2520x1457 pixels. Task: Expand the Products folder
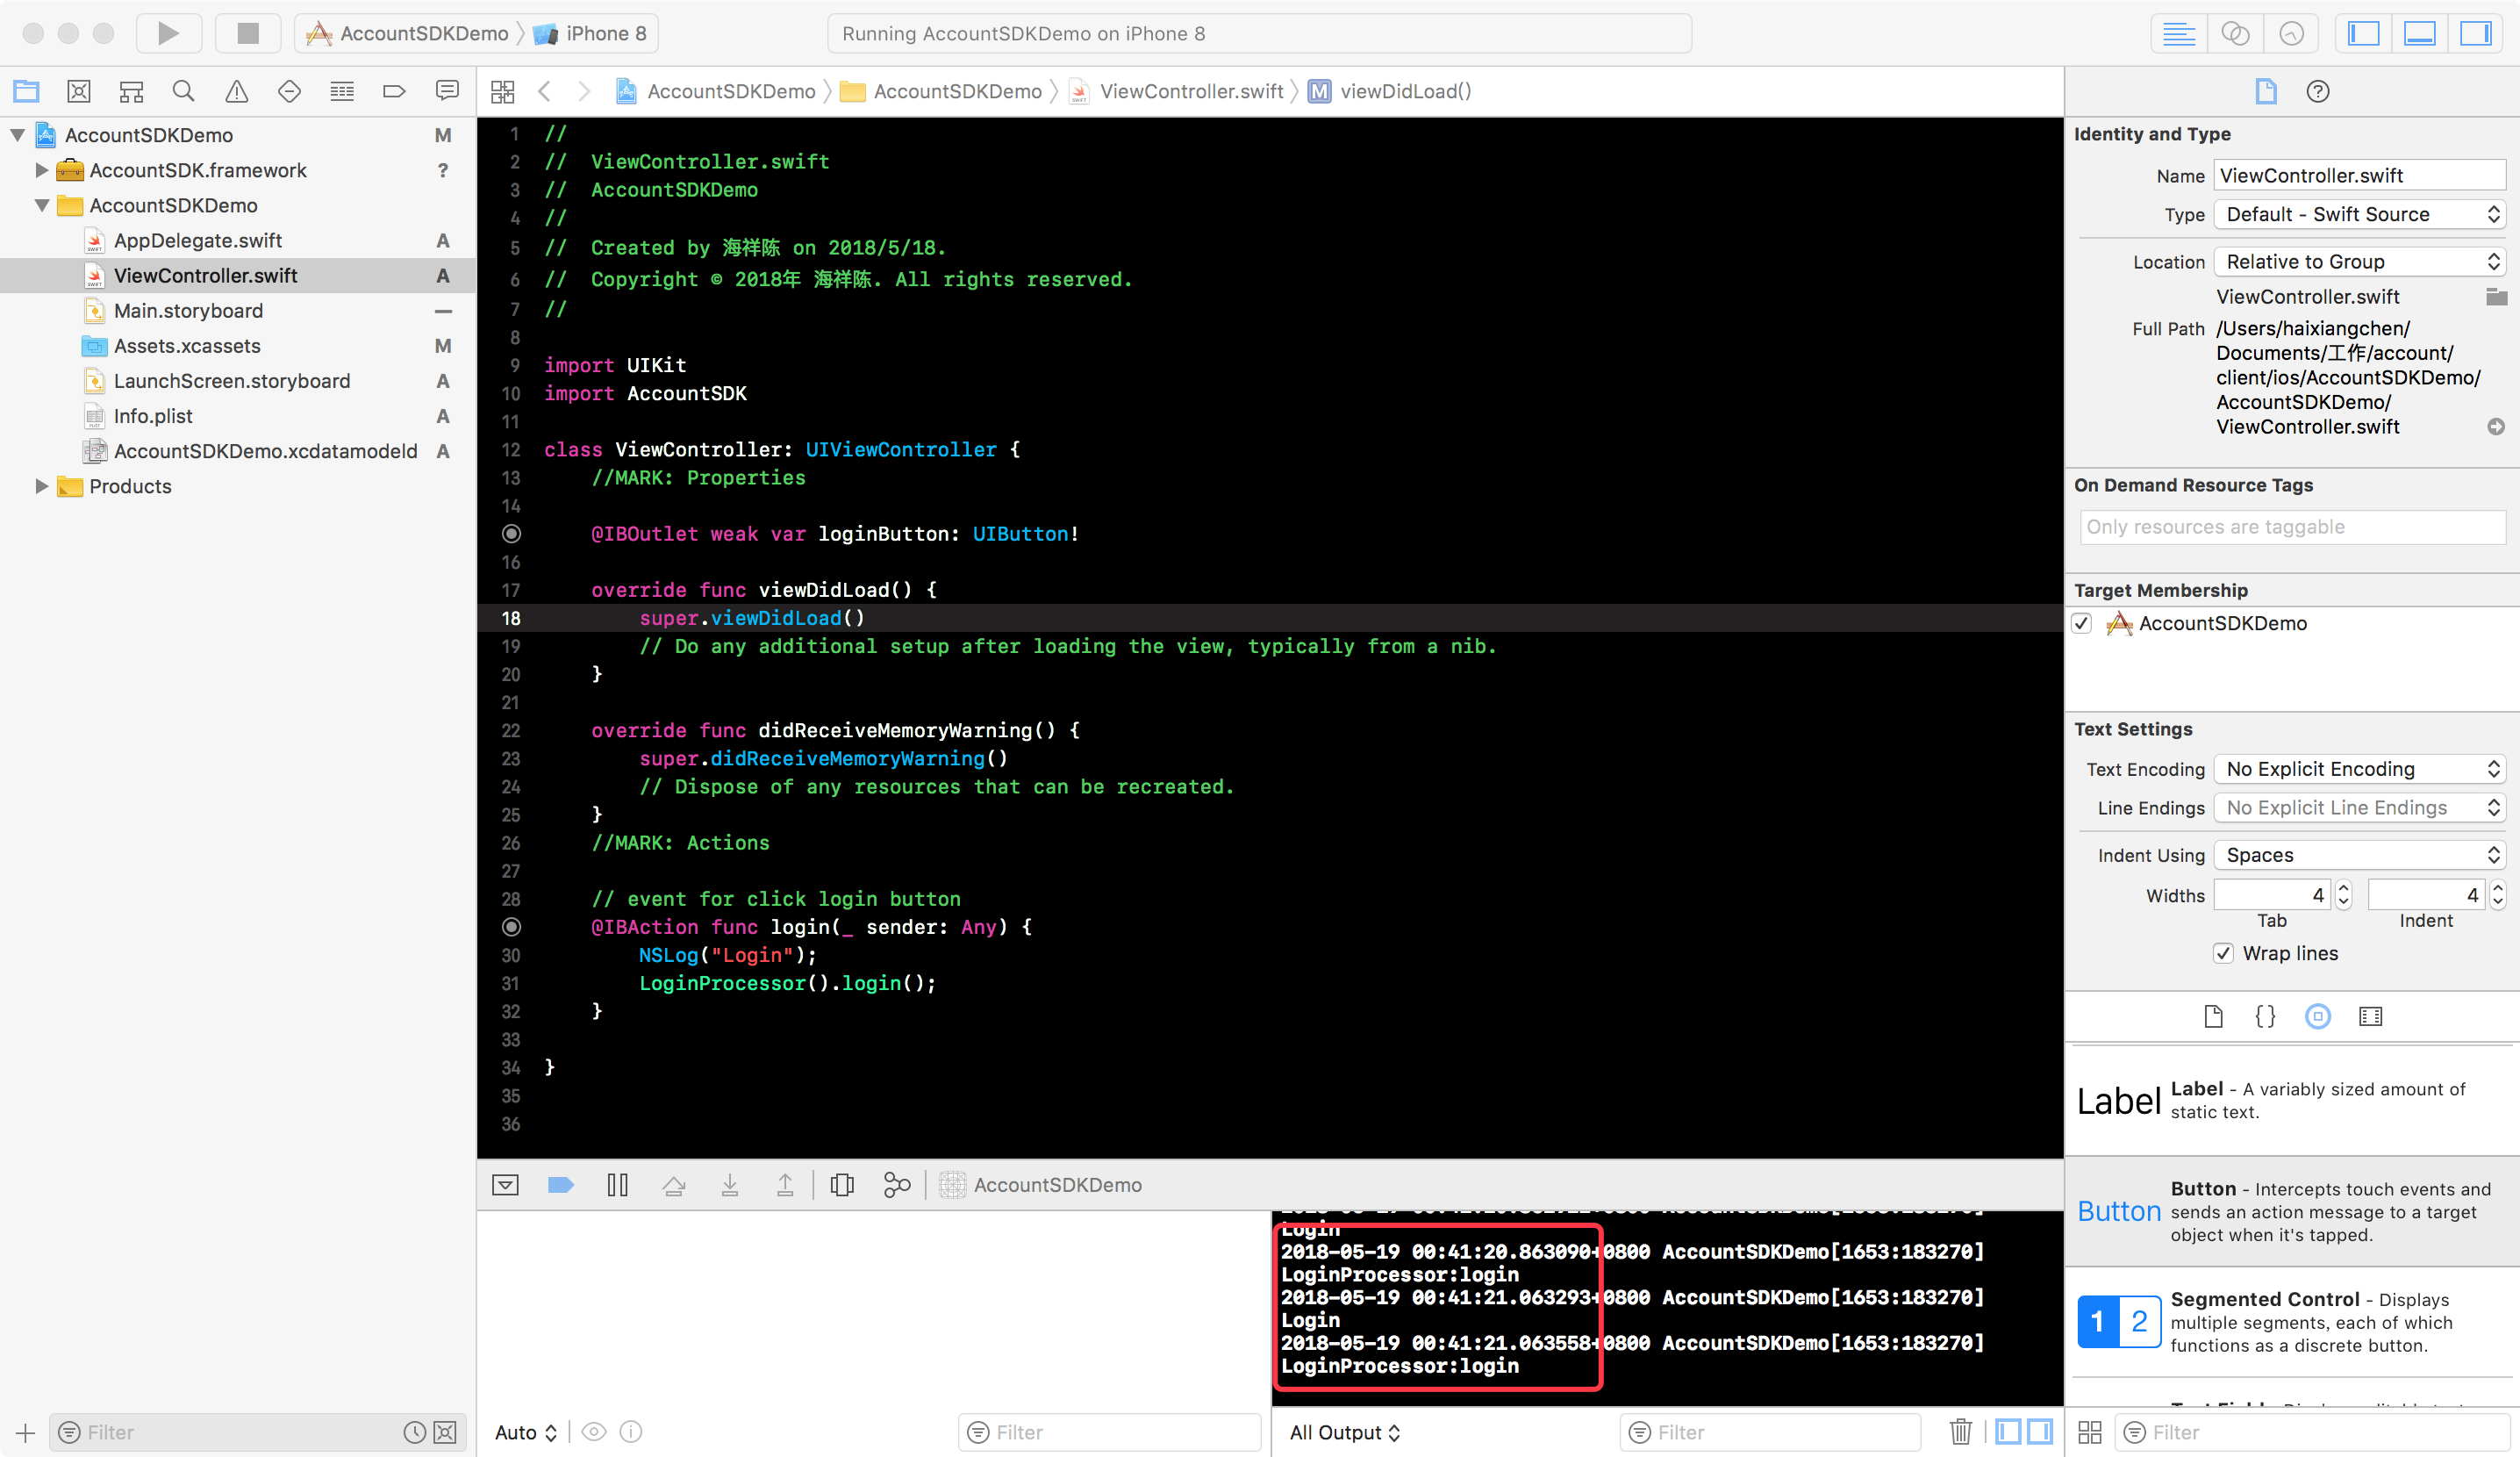coord(41,485)
